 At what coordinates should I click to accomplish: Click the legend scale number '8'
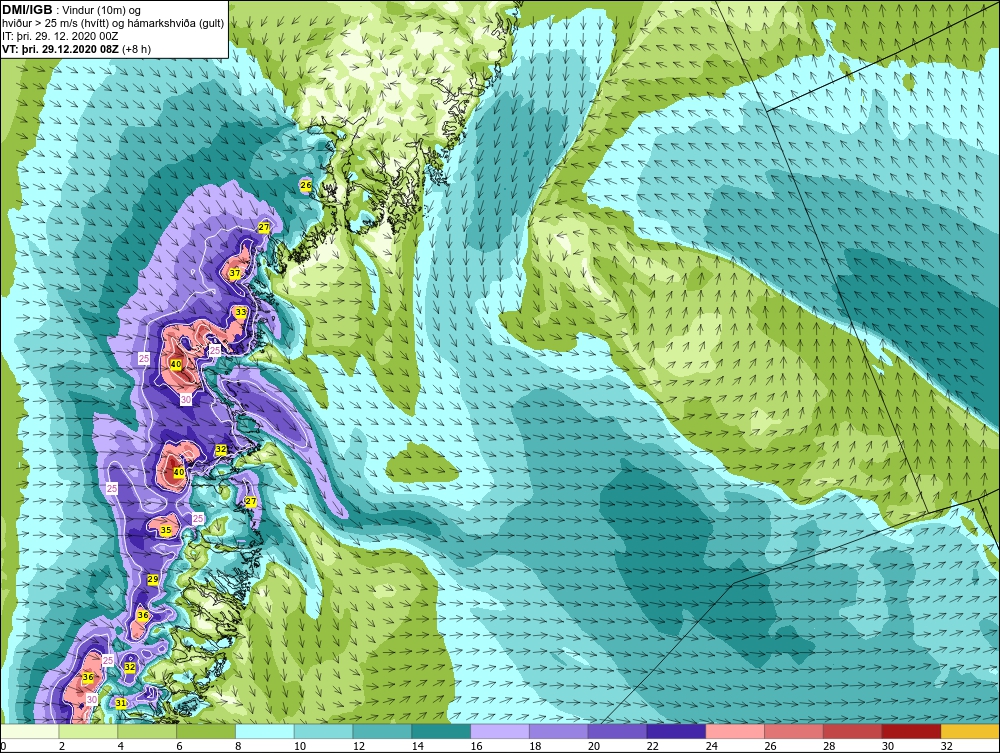point(238,746)
